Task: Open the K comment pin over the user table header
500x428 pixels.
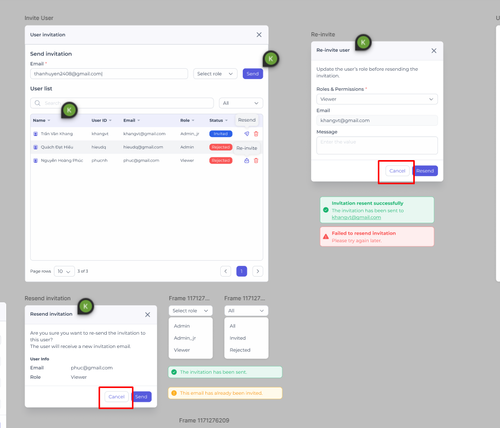Action: (69, 110)
